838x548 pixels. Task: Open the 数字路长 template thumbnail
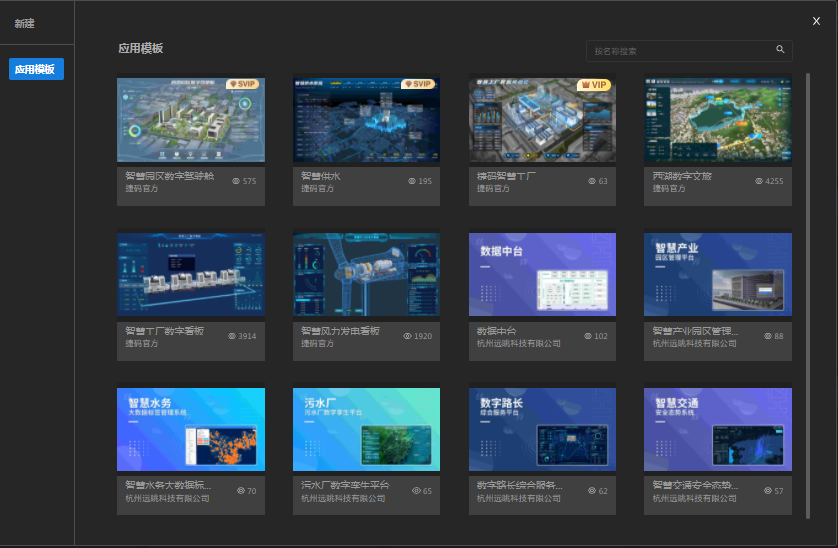542,430
